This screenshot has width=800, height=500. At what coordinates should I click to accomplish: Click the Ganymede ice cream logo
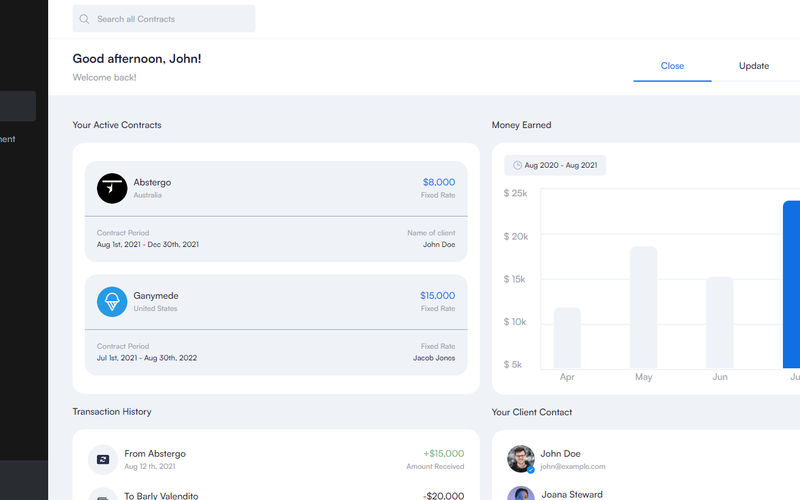point(112,302)
